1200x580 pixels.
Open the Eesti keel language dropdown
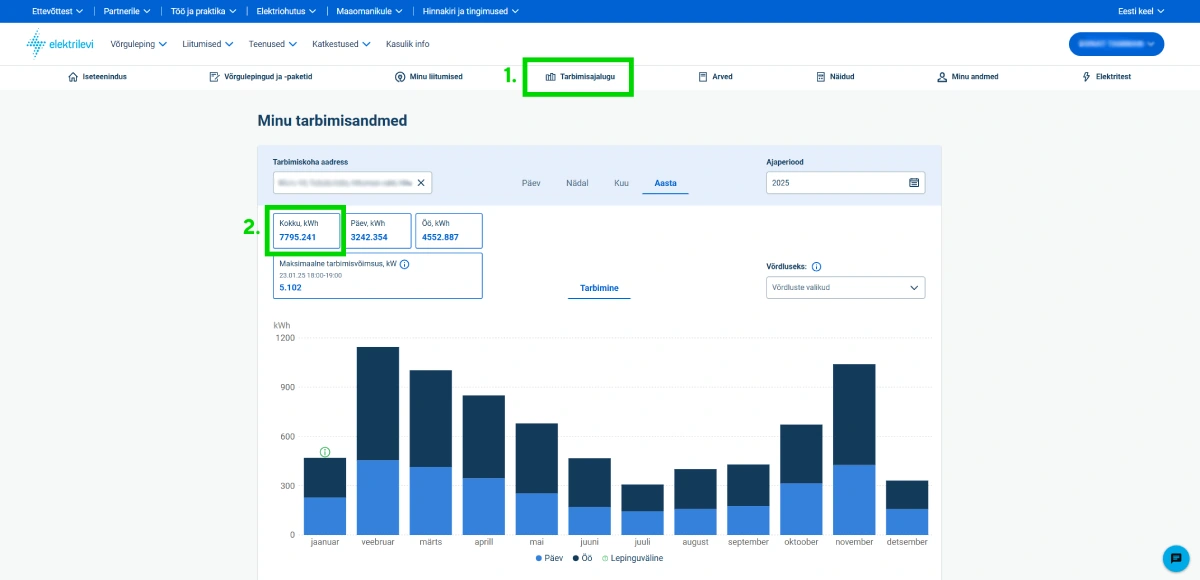(1139, 11)
